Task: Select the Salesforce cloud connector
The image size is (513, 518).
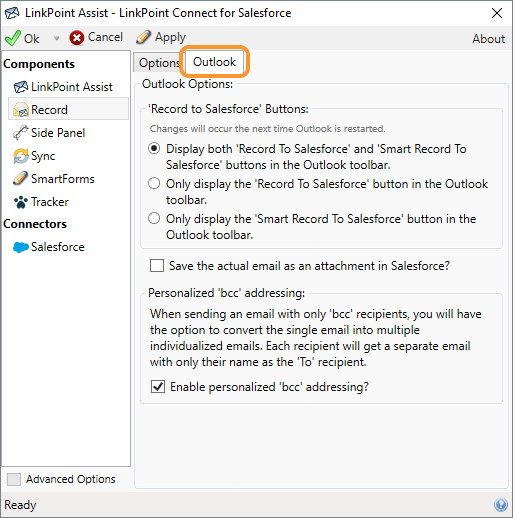Action: click(49, 247)
